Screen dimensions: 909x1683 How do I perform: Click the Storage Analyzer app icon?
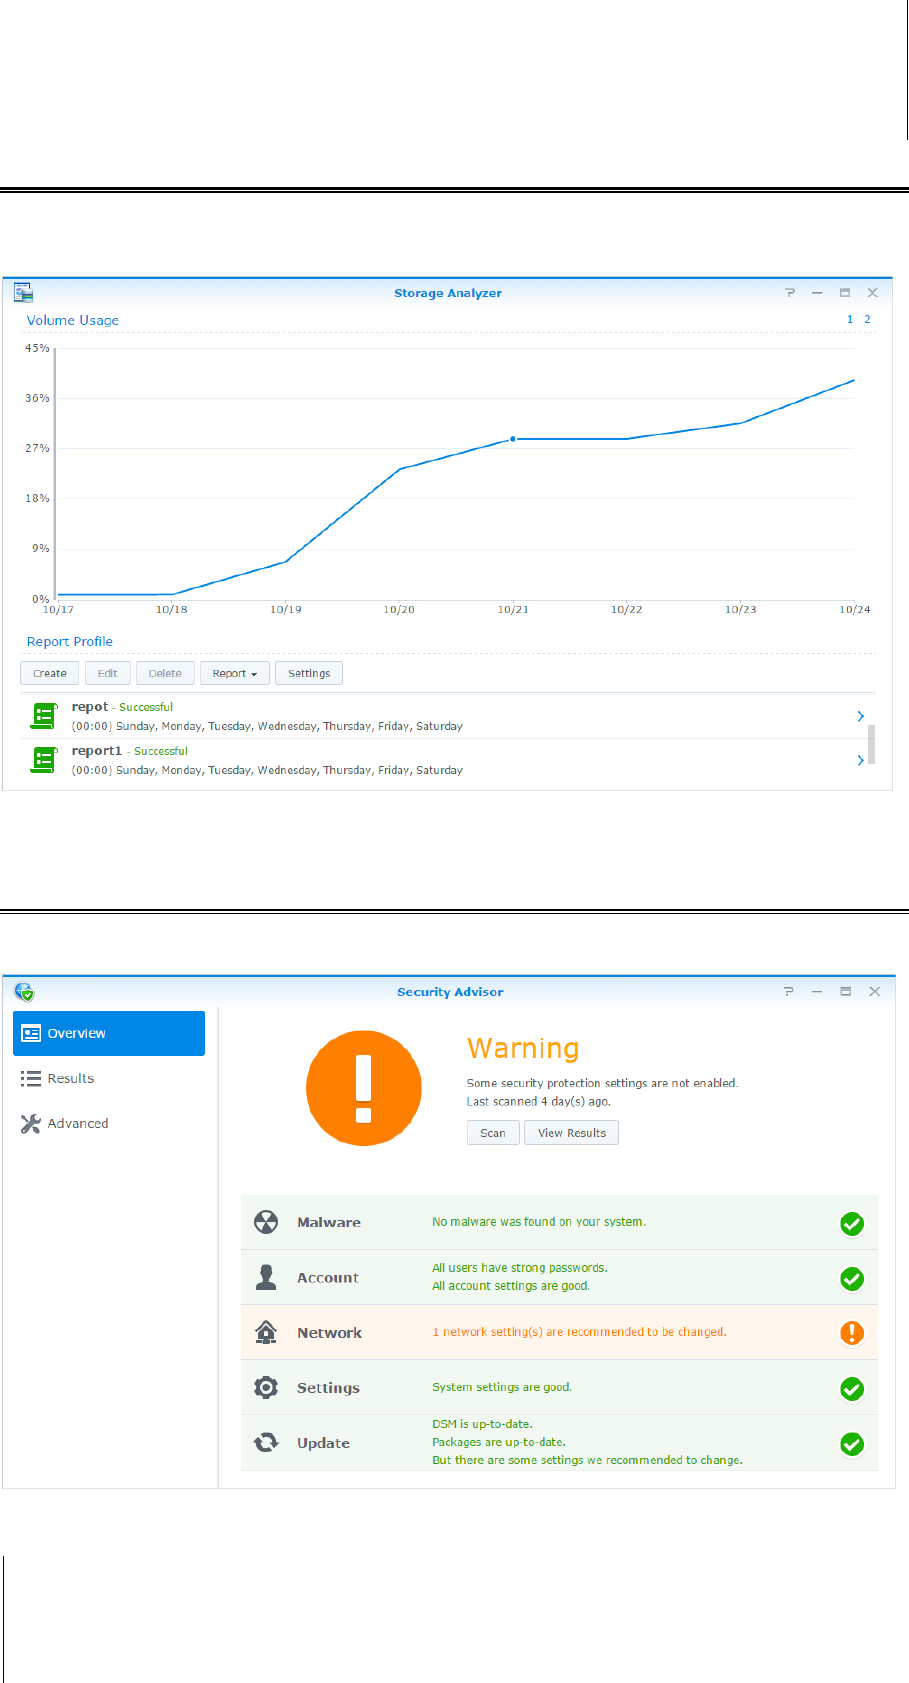tap(23, 293)
